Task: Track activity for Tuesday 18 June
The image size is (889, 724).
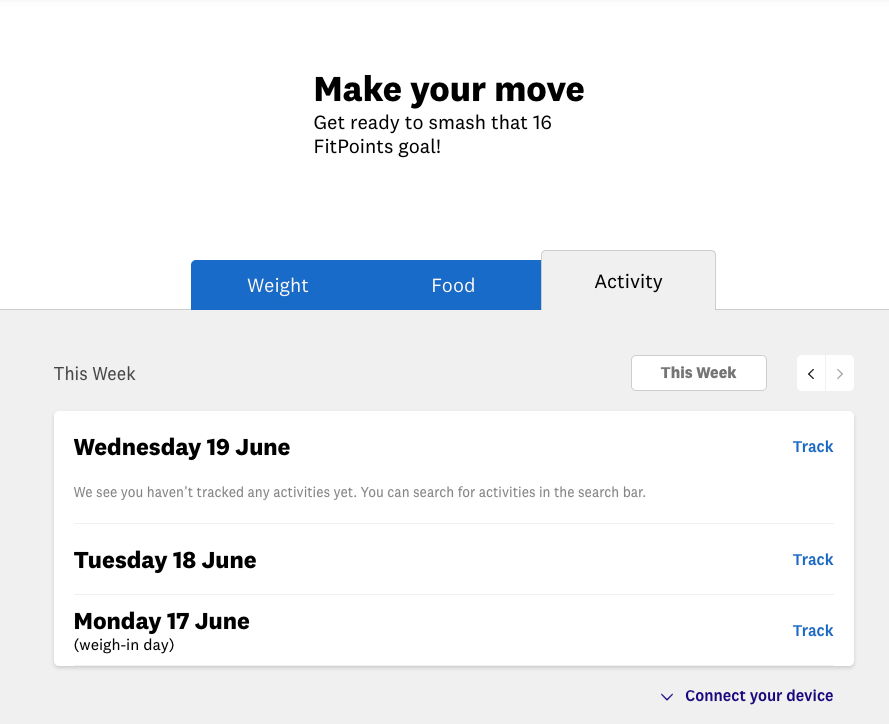Action: (812, 560)
